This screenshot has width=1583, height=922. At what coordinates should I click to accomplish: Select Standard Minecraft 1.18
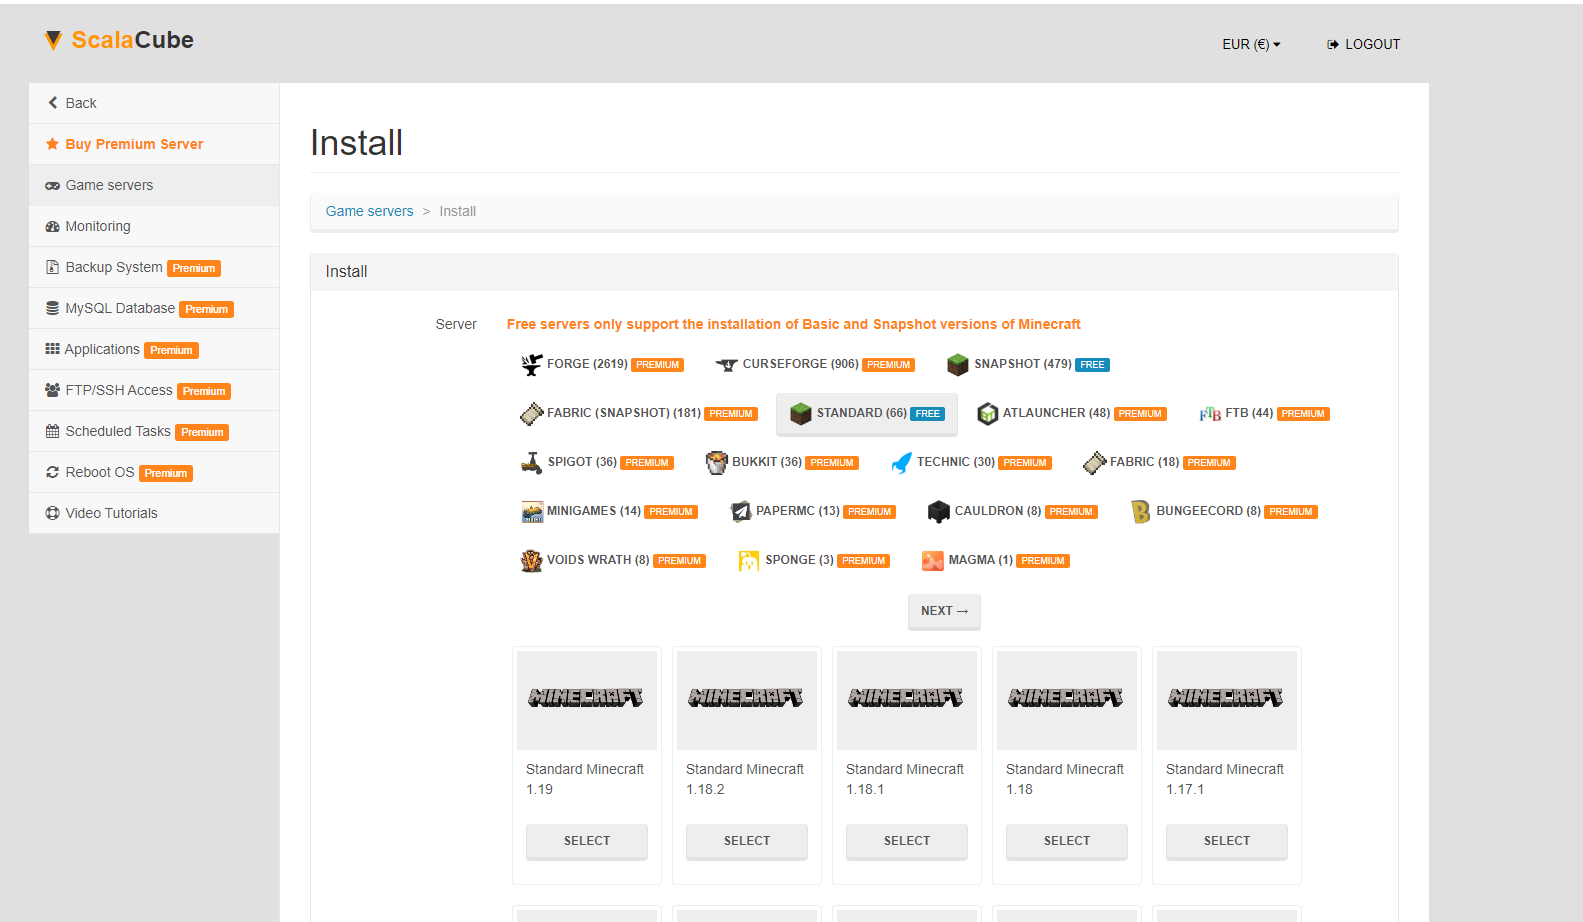(1067, 841)
